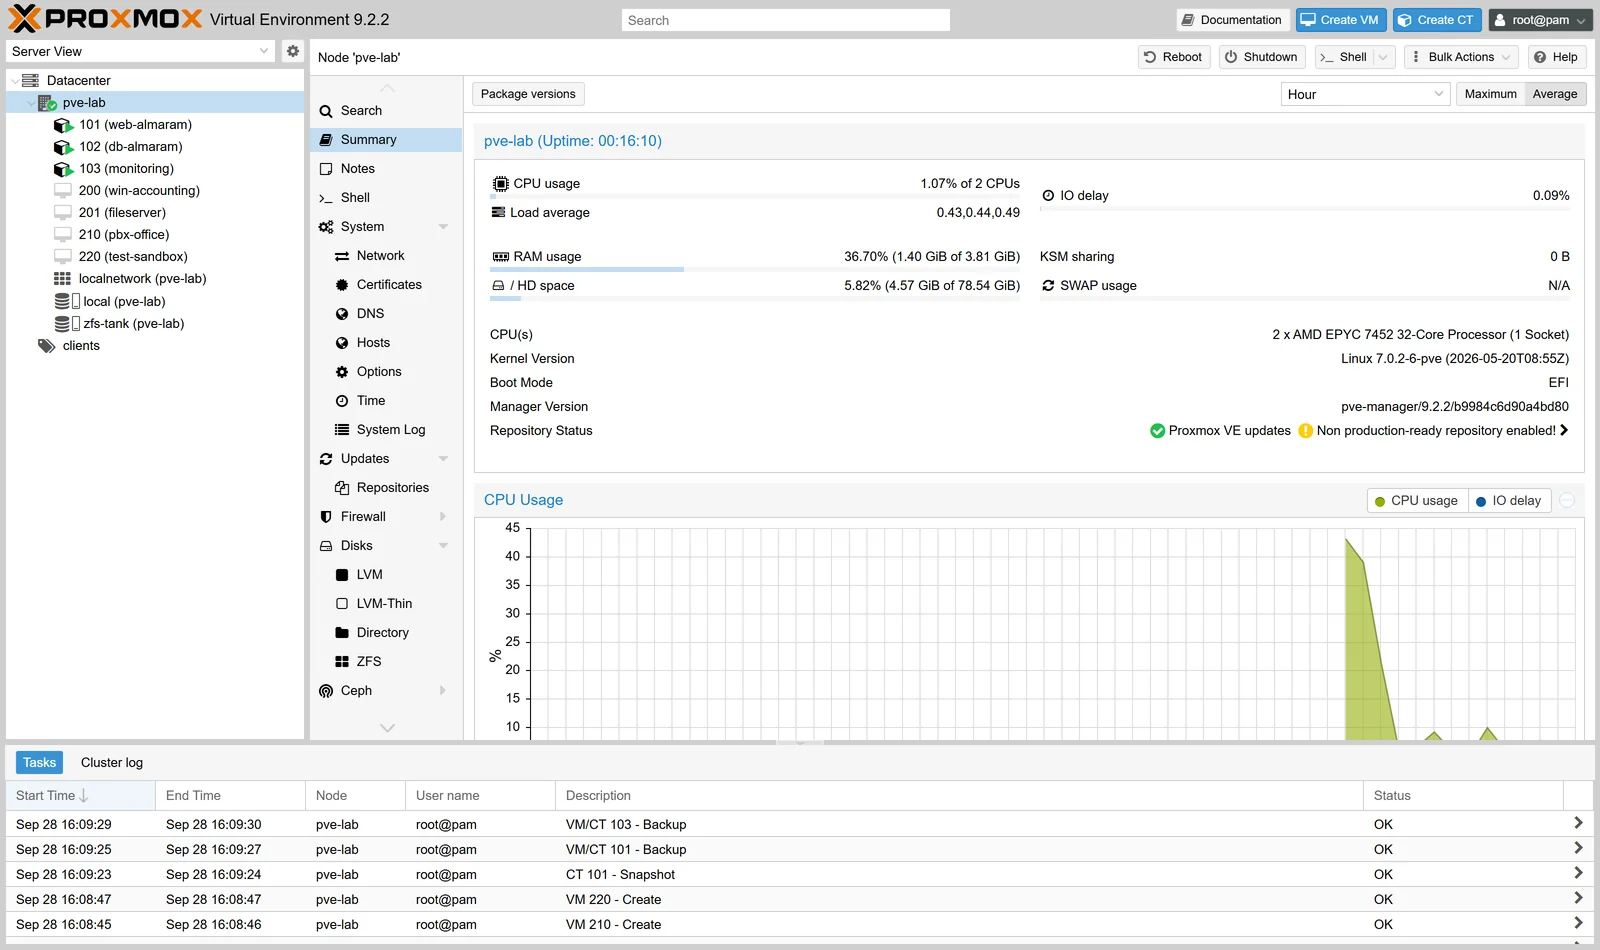Click the Proxmox logo

click(105, 19)
